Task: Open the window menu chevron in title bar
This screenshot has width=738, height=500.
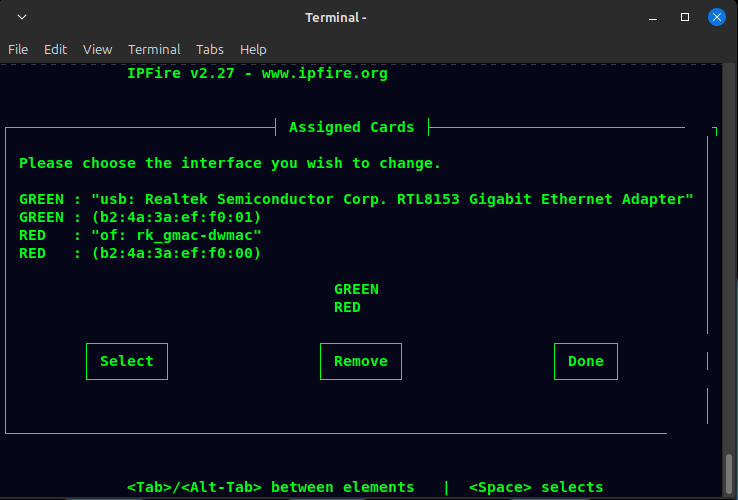Action: 22,17
